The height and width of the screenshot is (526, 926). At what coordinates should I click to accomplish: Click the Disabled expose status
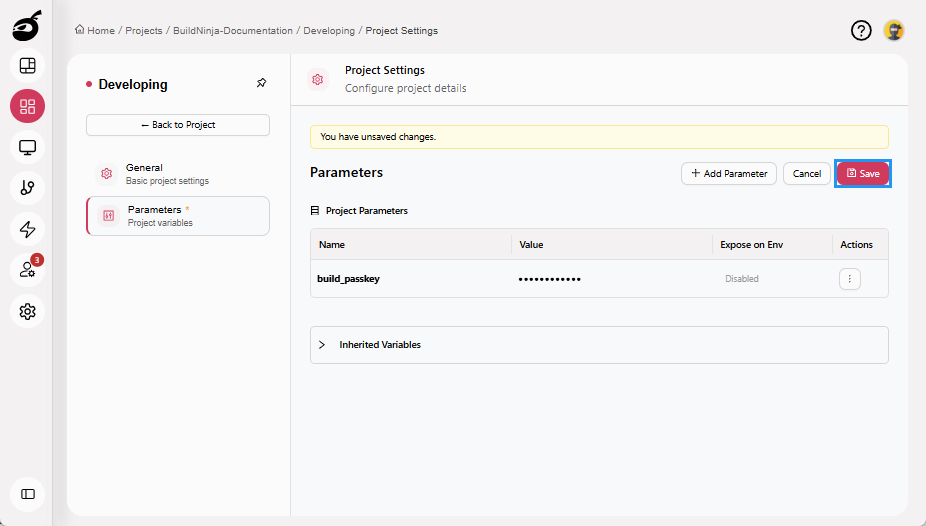[x=742, y=279]
